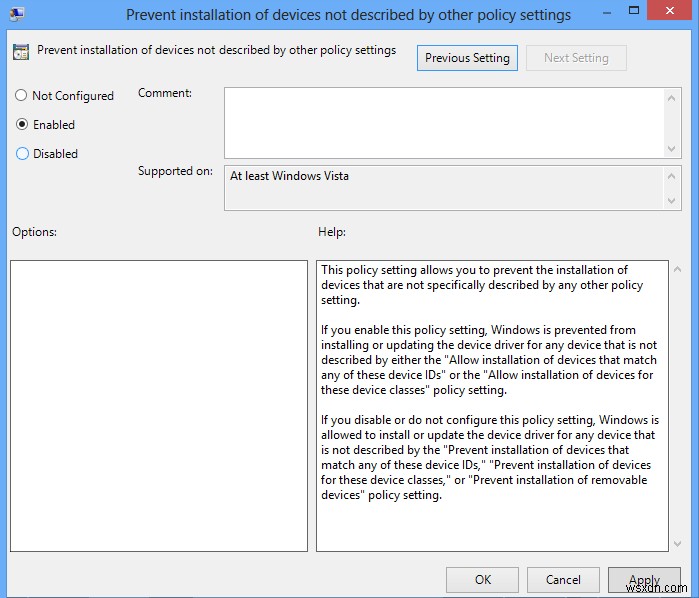This screenshot has height=598, width=699.
Task: Click the 'Help:' label
Action: pos(332,232)
